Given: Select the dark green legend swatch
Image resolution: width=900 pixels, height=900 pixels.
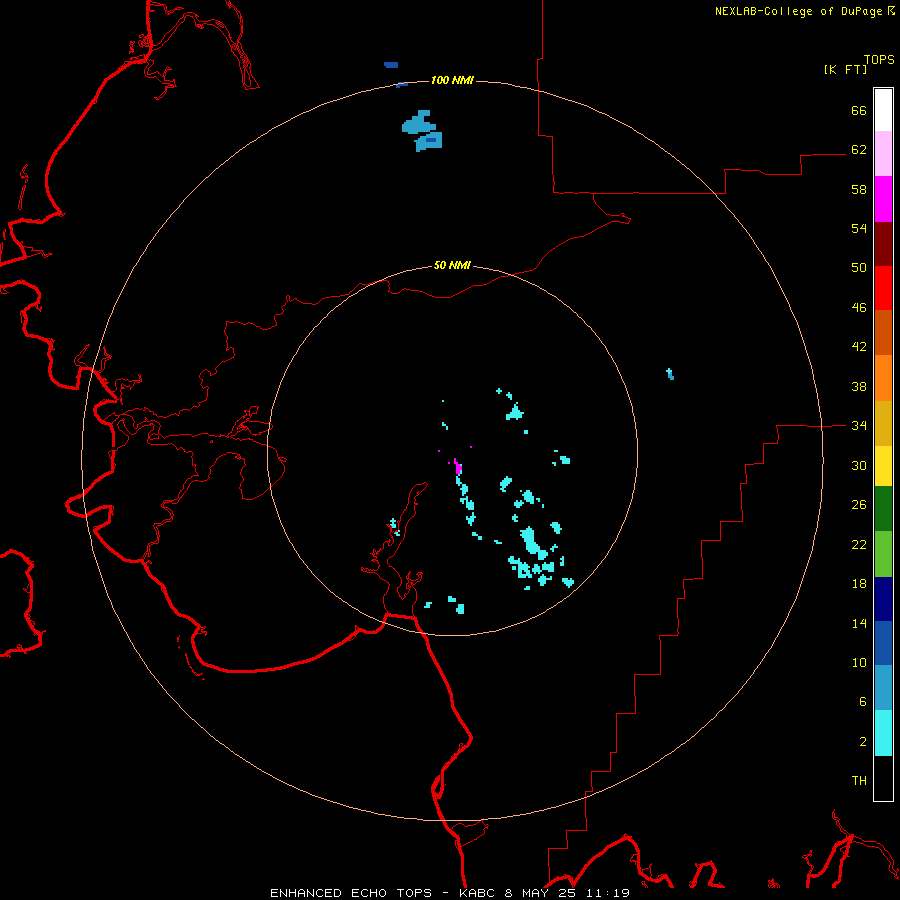Looking at the screenshot, I should 883,509.
